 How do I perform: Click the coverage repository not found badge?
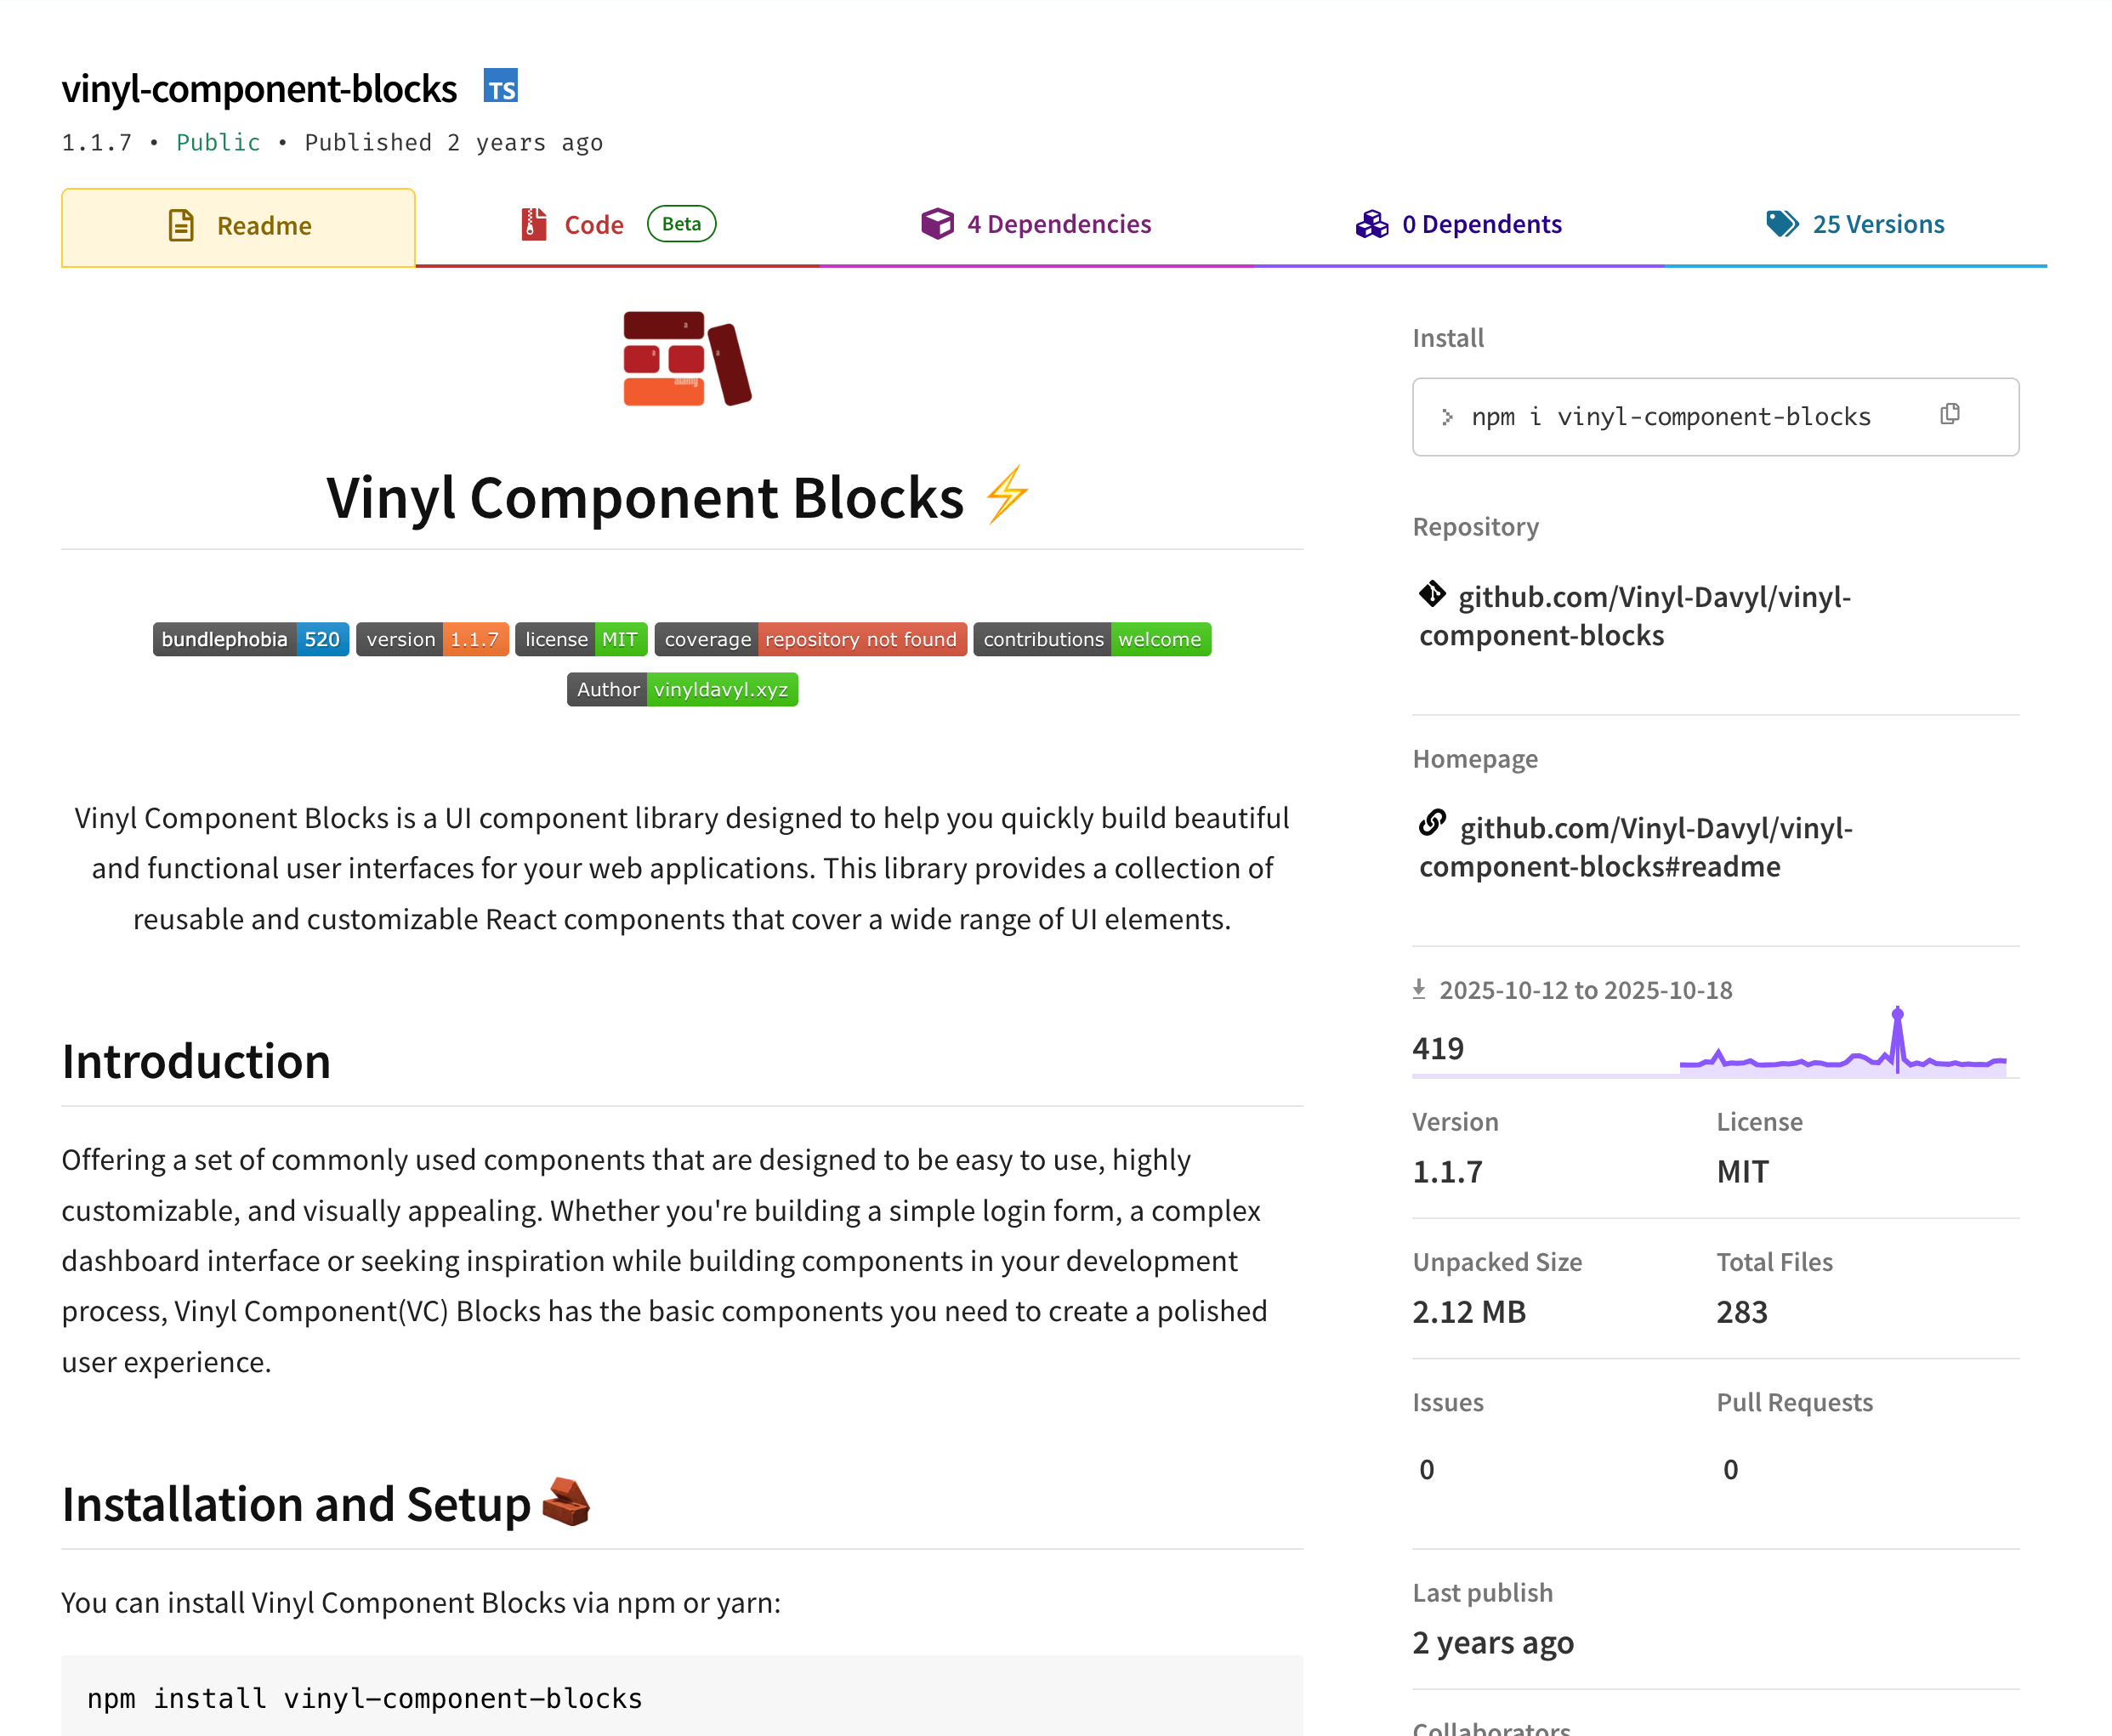[810, 639]
